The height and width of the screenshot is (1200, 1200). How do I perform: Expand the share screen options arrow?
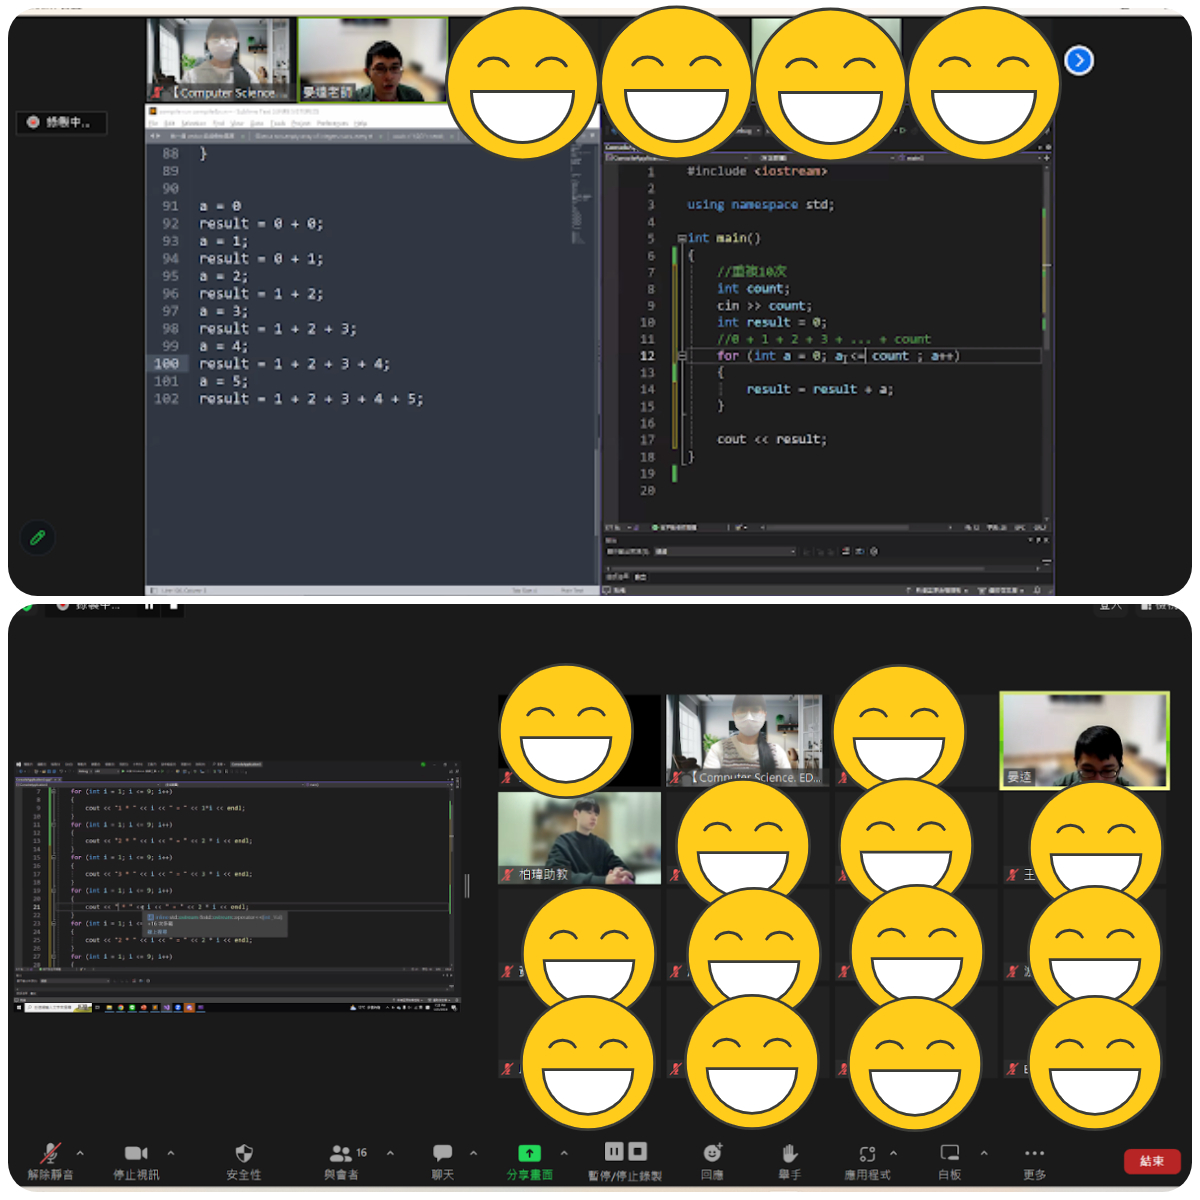[x=564, y=1153]
